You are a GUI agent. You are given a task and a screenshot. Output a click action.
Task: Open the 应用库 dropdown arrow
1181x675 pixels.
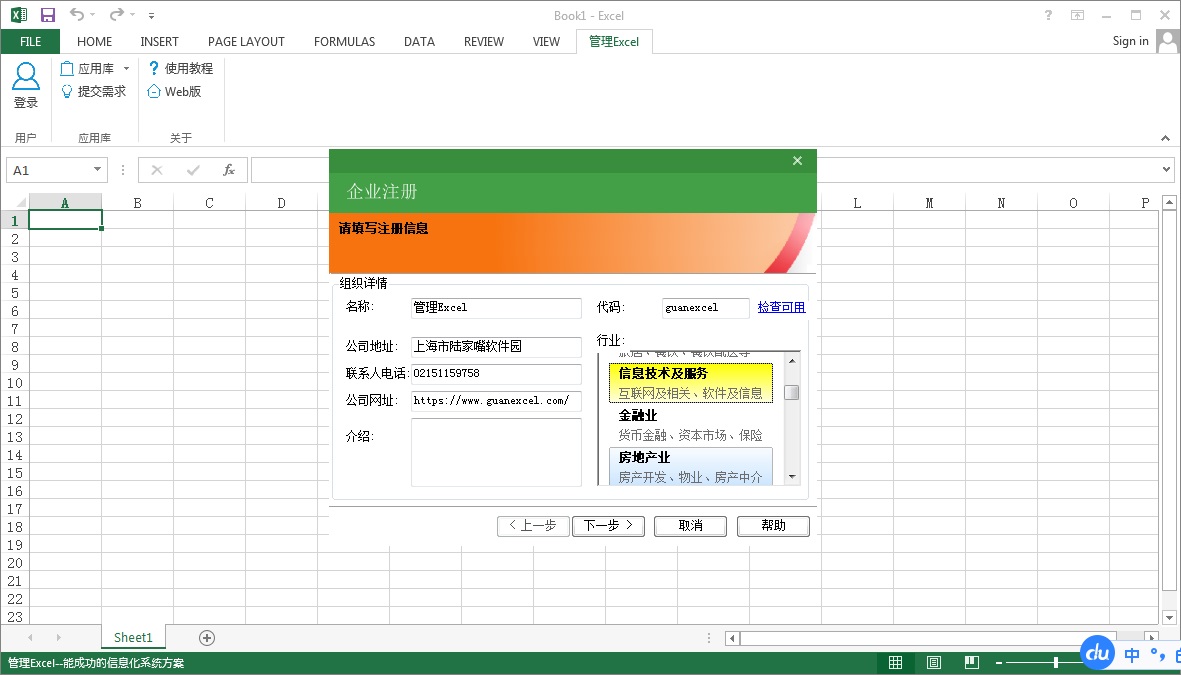click(126, 69)
